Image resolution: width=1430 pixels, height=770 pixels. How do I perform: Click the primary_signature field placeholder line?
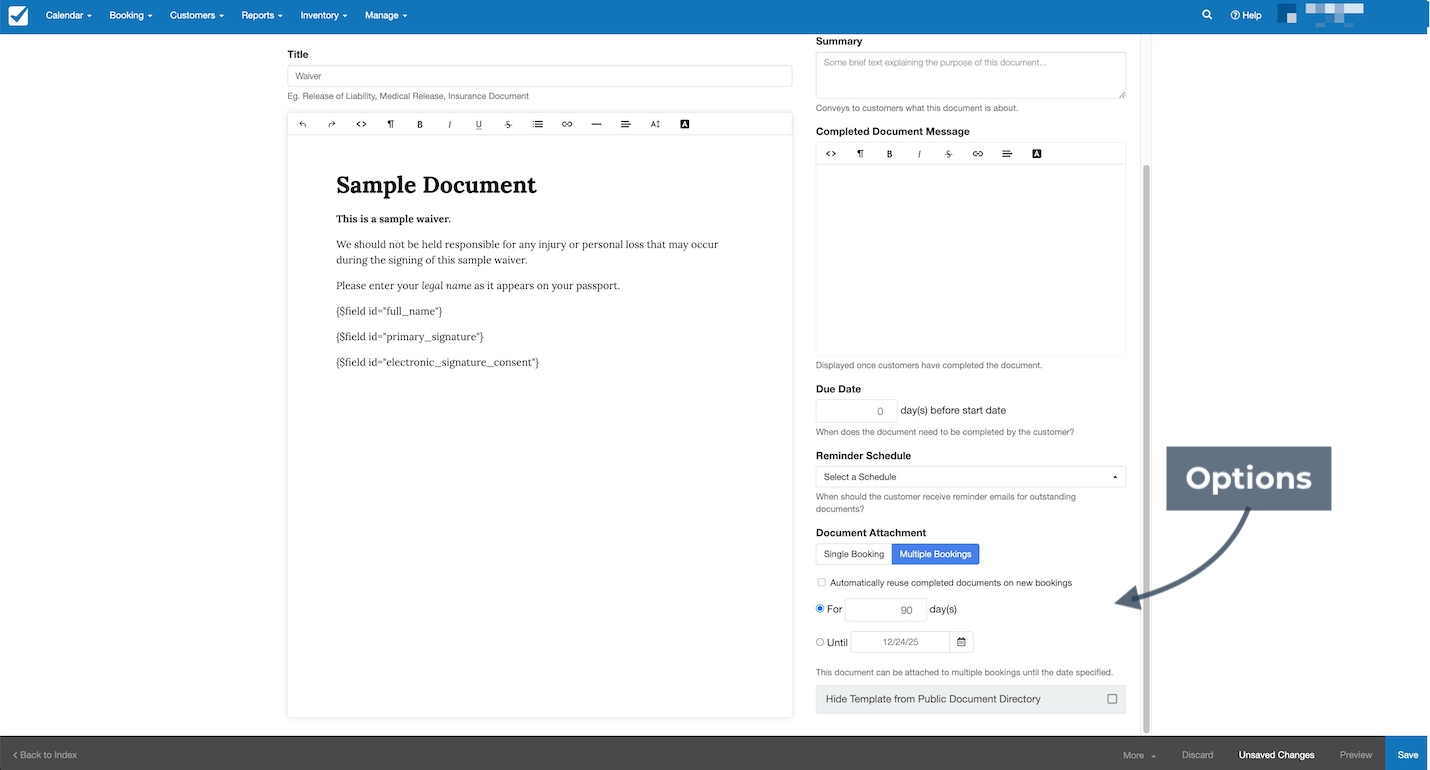point(409,337)
